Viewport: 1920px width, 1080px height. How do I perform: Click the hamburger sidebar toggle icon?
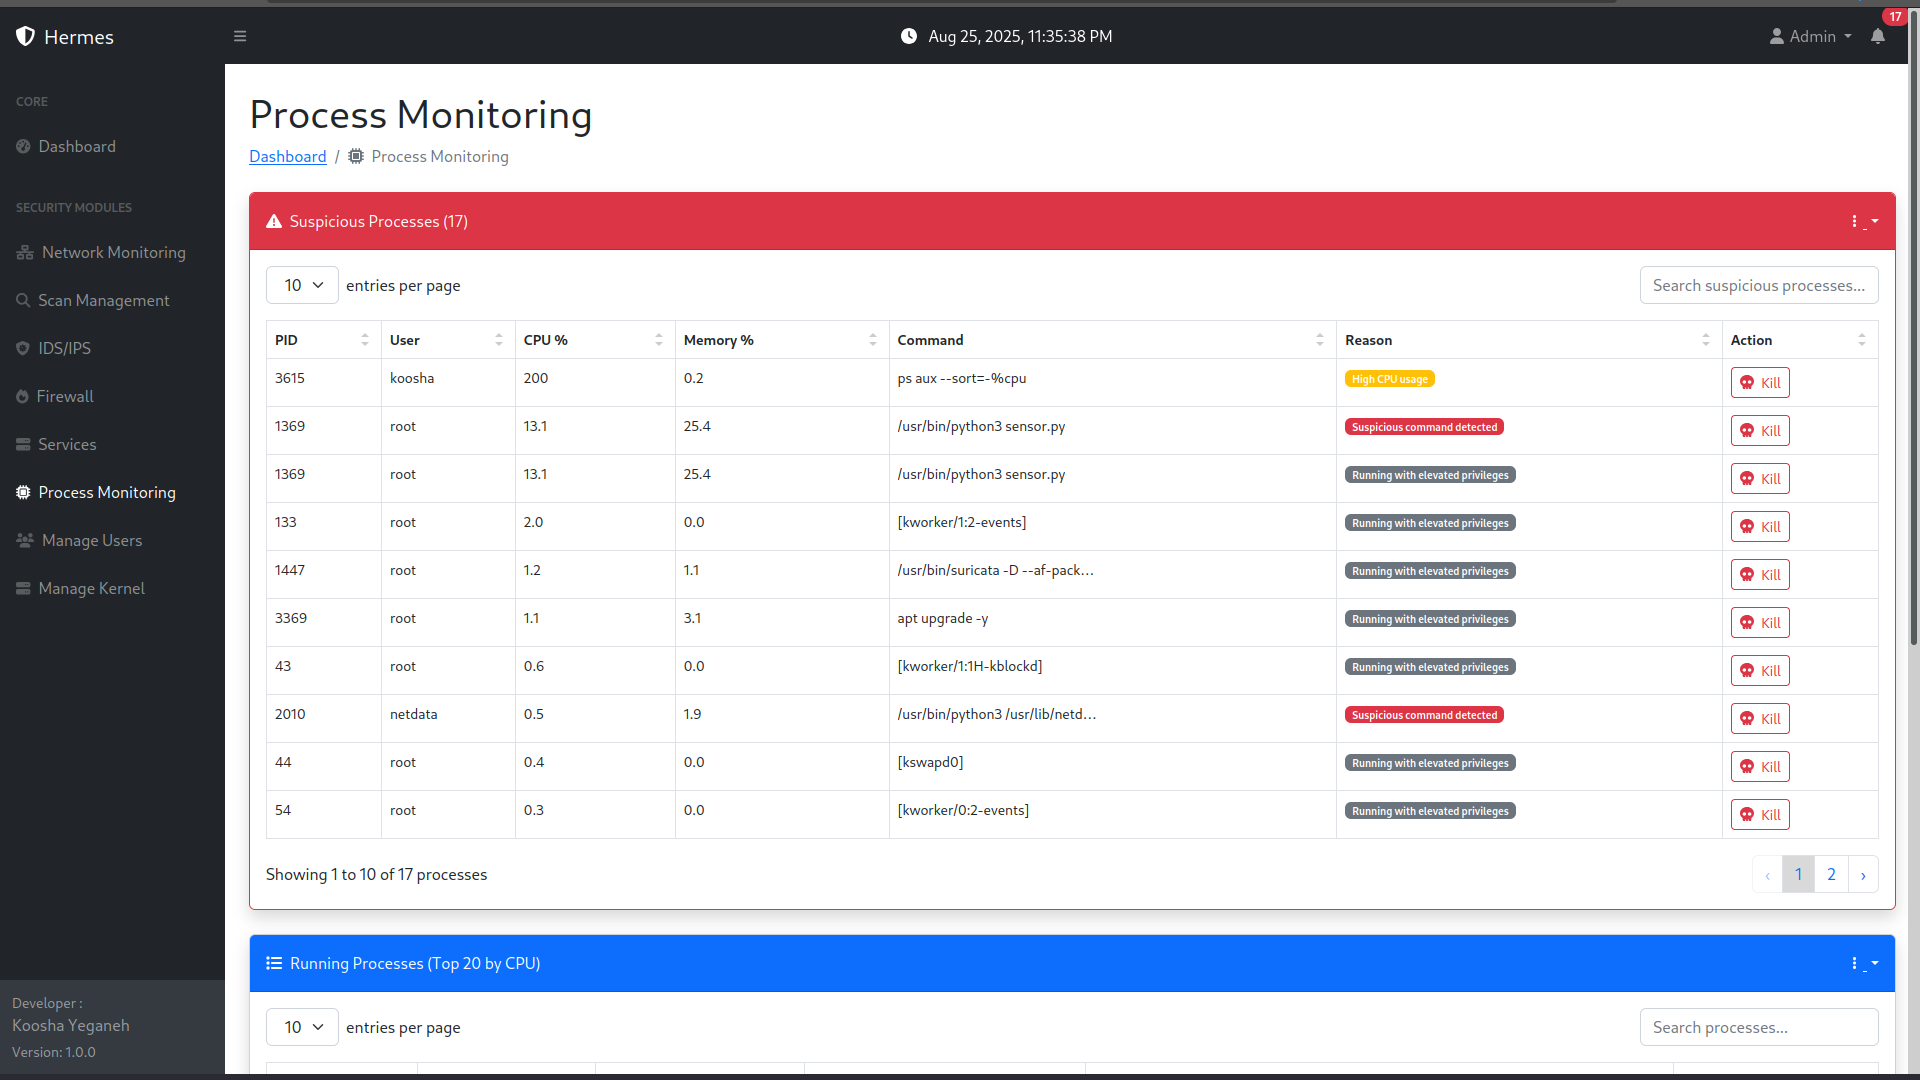(240, 36)
